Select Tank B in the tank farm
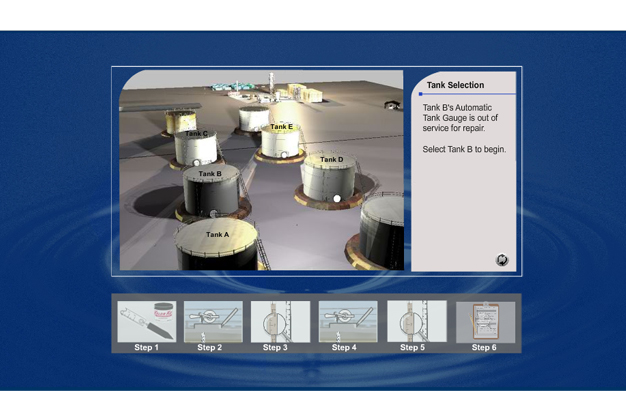The width and height of the screenshot is (626, 414). coord(211,191)
